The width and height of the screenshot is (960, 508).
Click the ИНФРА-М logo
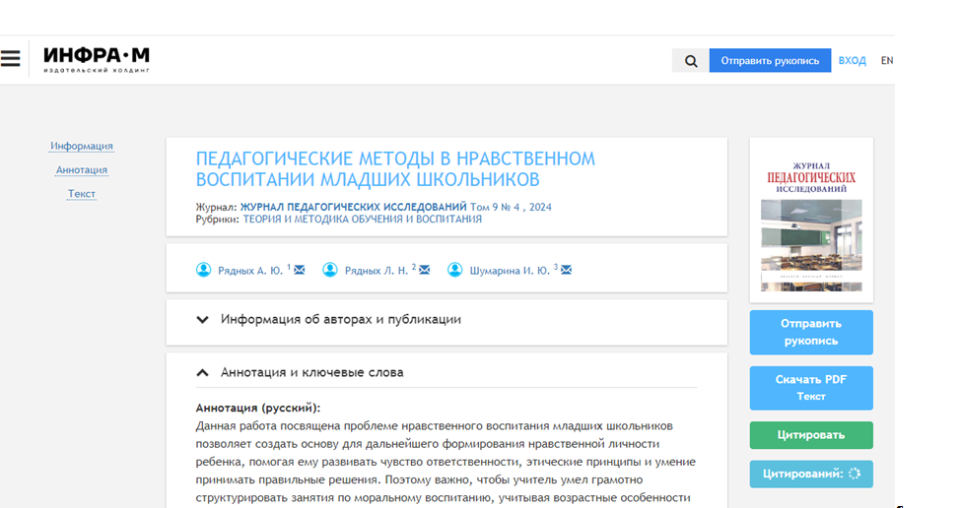pyautogui.click(x=96, y=59)
